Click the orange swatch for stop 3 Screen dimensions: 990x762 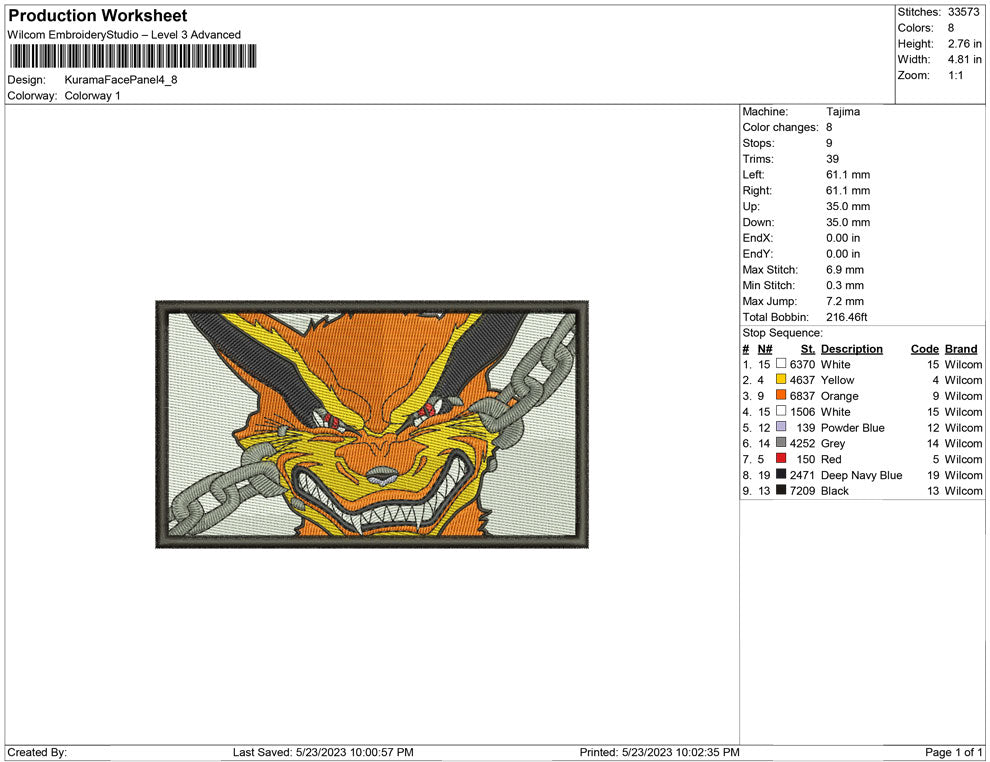click(x=781, y=395)
